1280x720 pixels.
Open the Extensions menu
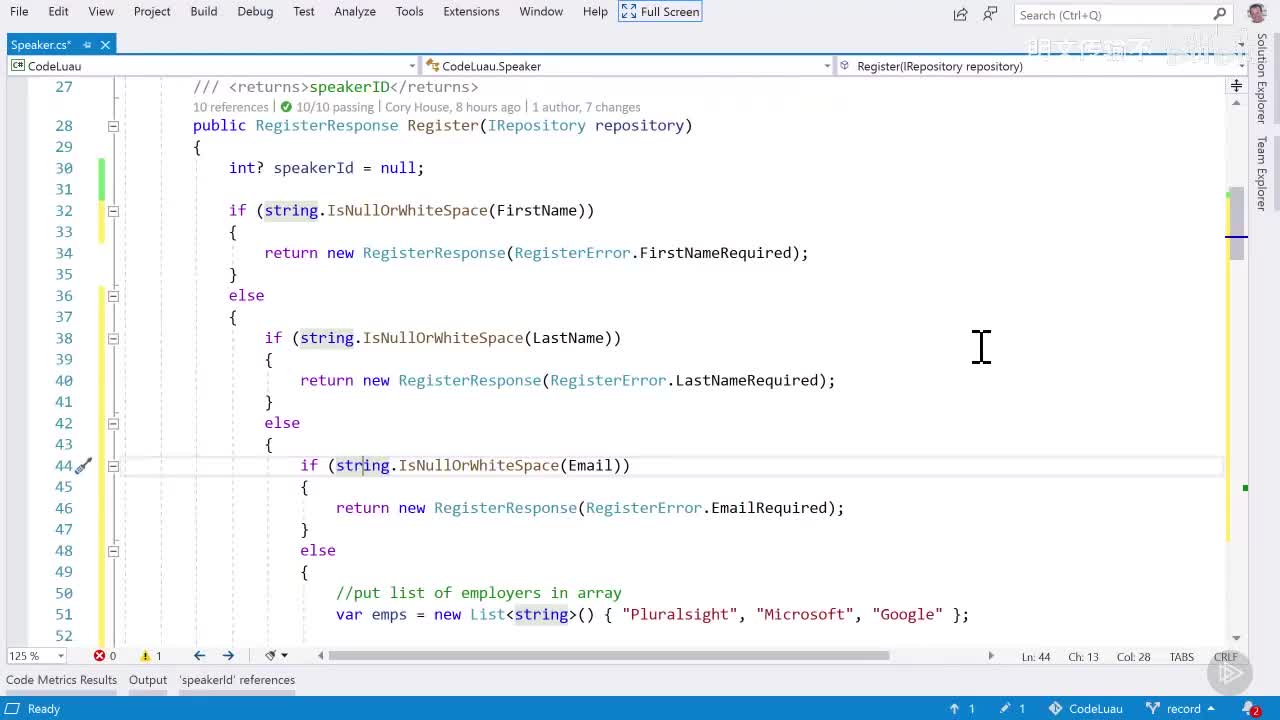pos(471,11)
